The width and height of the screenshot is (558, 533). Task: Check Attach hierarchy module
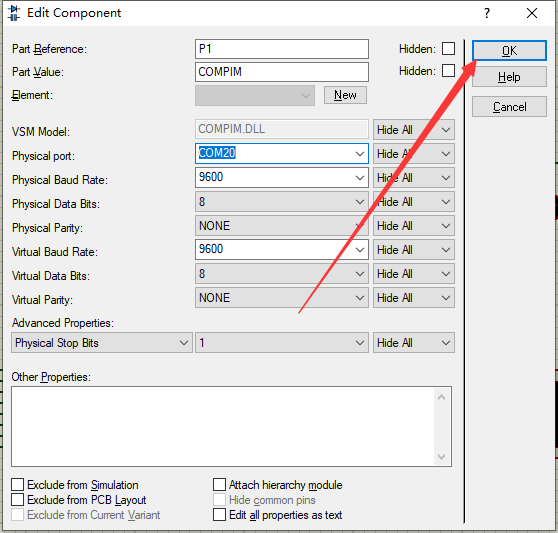219,485
